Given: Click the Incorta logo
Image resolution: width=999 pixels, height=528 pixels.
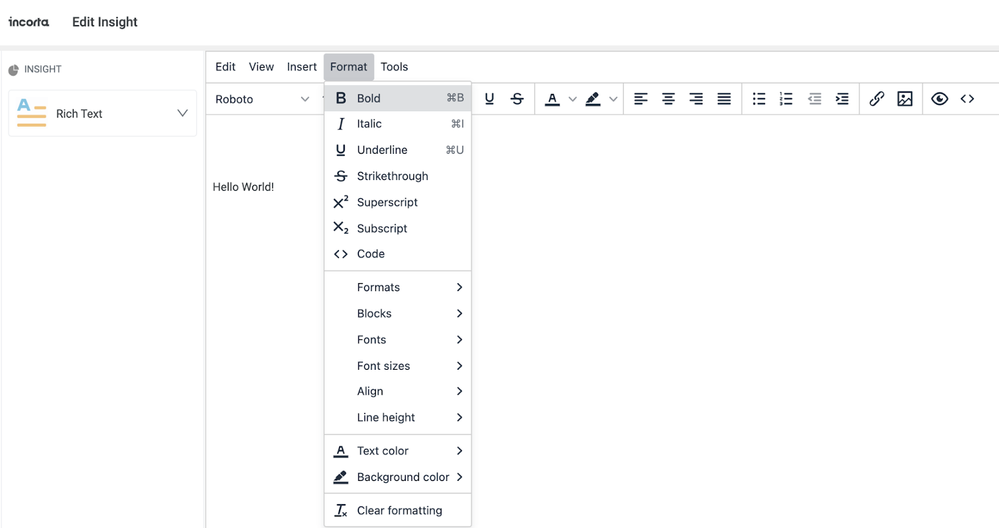Looking at the screenshot, I should pyautogui.click(x=29, y=22).
